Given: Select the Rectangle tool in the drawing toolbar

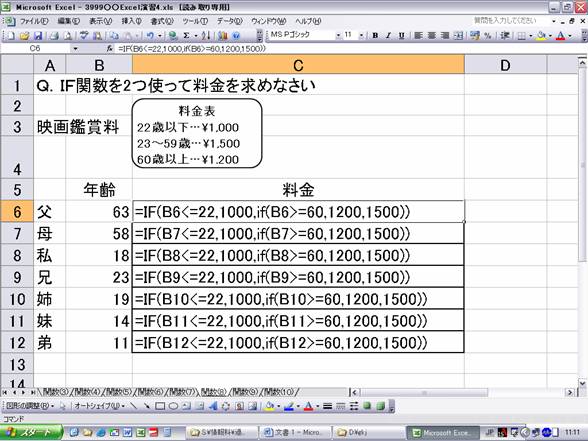Looking at the screenshot, I should 160,406.
